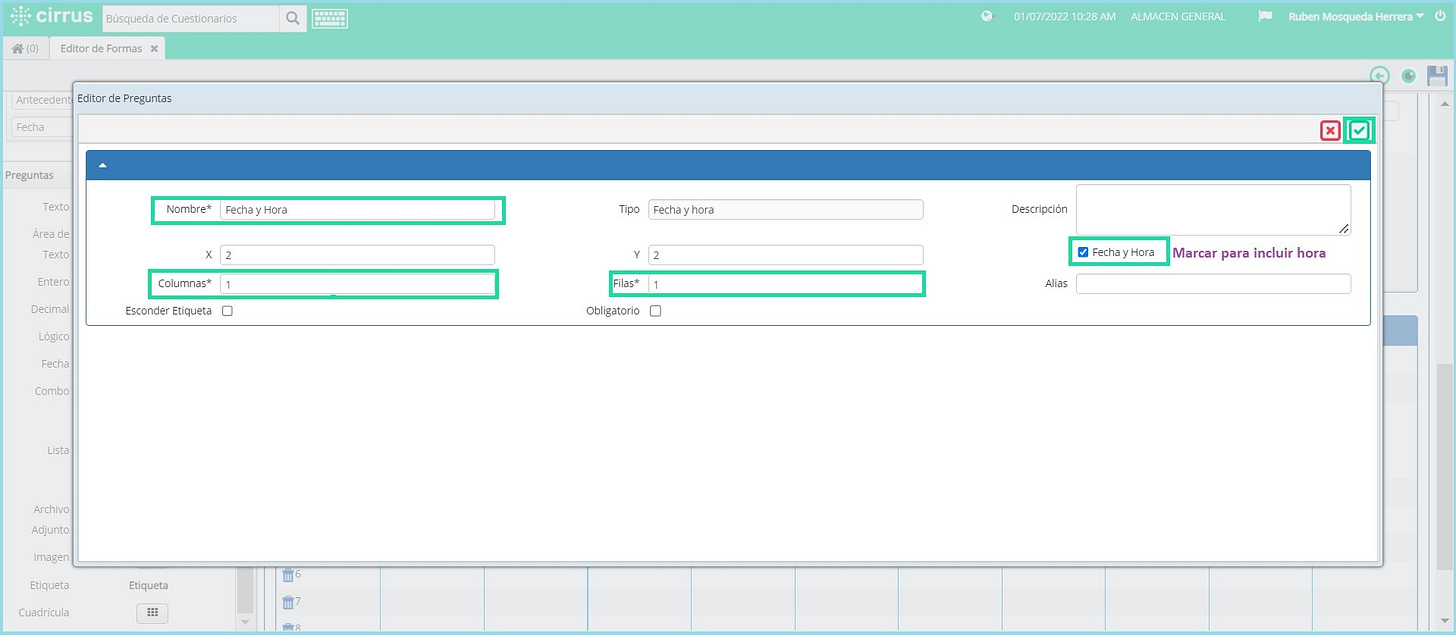The width and height of the screenshot is (1456, 635).
Task: Click the Descripción text area
Action: tap(1213, 210)
